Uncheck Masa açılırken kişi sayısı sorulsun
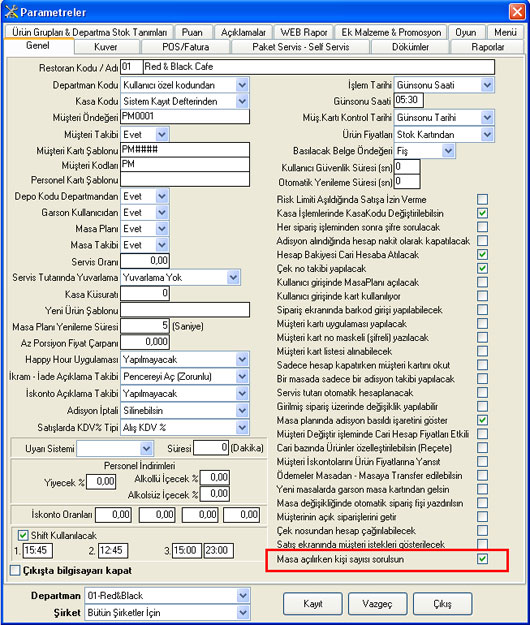Viewport: 530px width, 625px height. [x=482, y=559]
